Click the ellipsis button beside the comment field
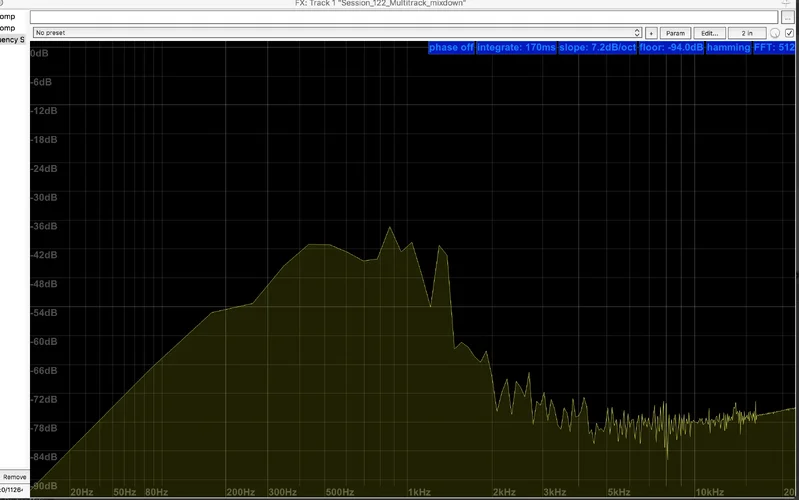Viewport: 799px width, 500px height. pyautogui.click(x=788, y=17)
